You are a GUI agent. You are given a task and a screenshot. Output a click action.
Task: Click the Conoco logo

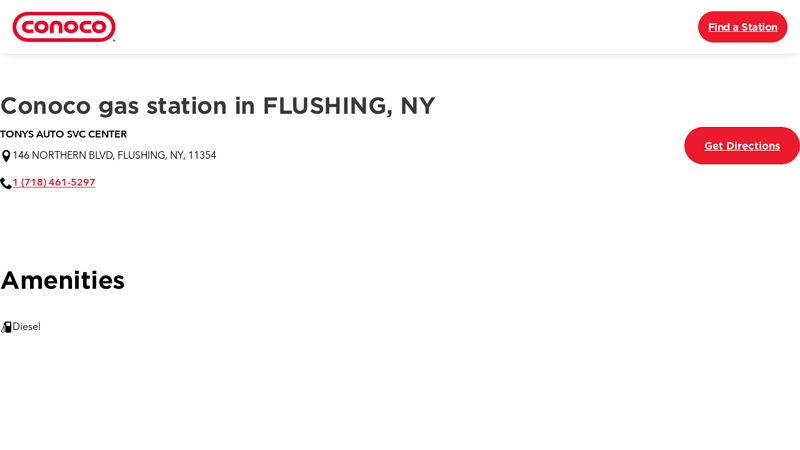pos(64,27)
